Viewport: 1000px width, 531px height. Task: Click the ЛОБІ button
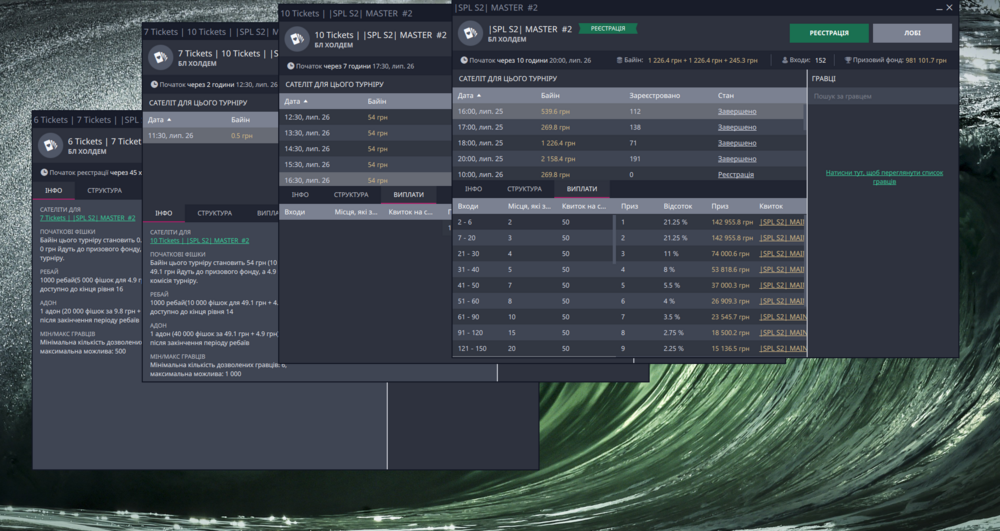point(912,33)
